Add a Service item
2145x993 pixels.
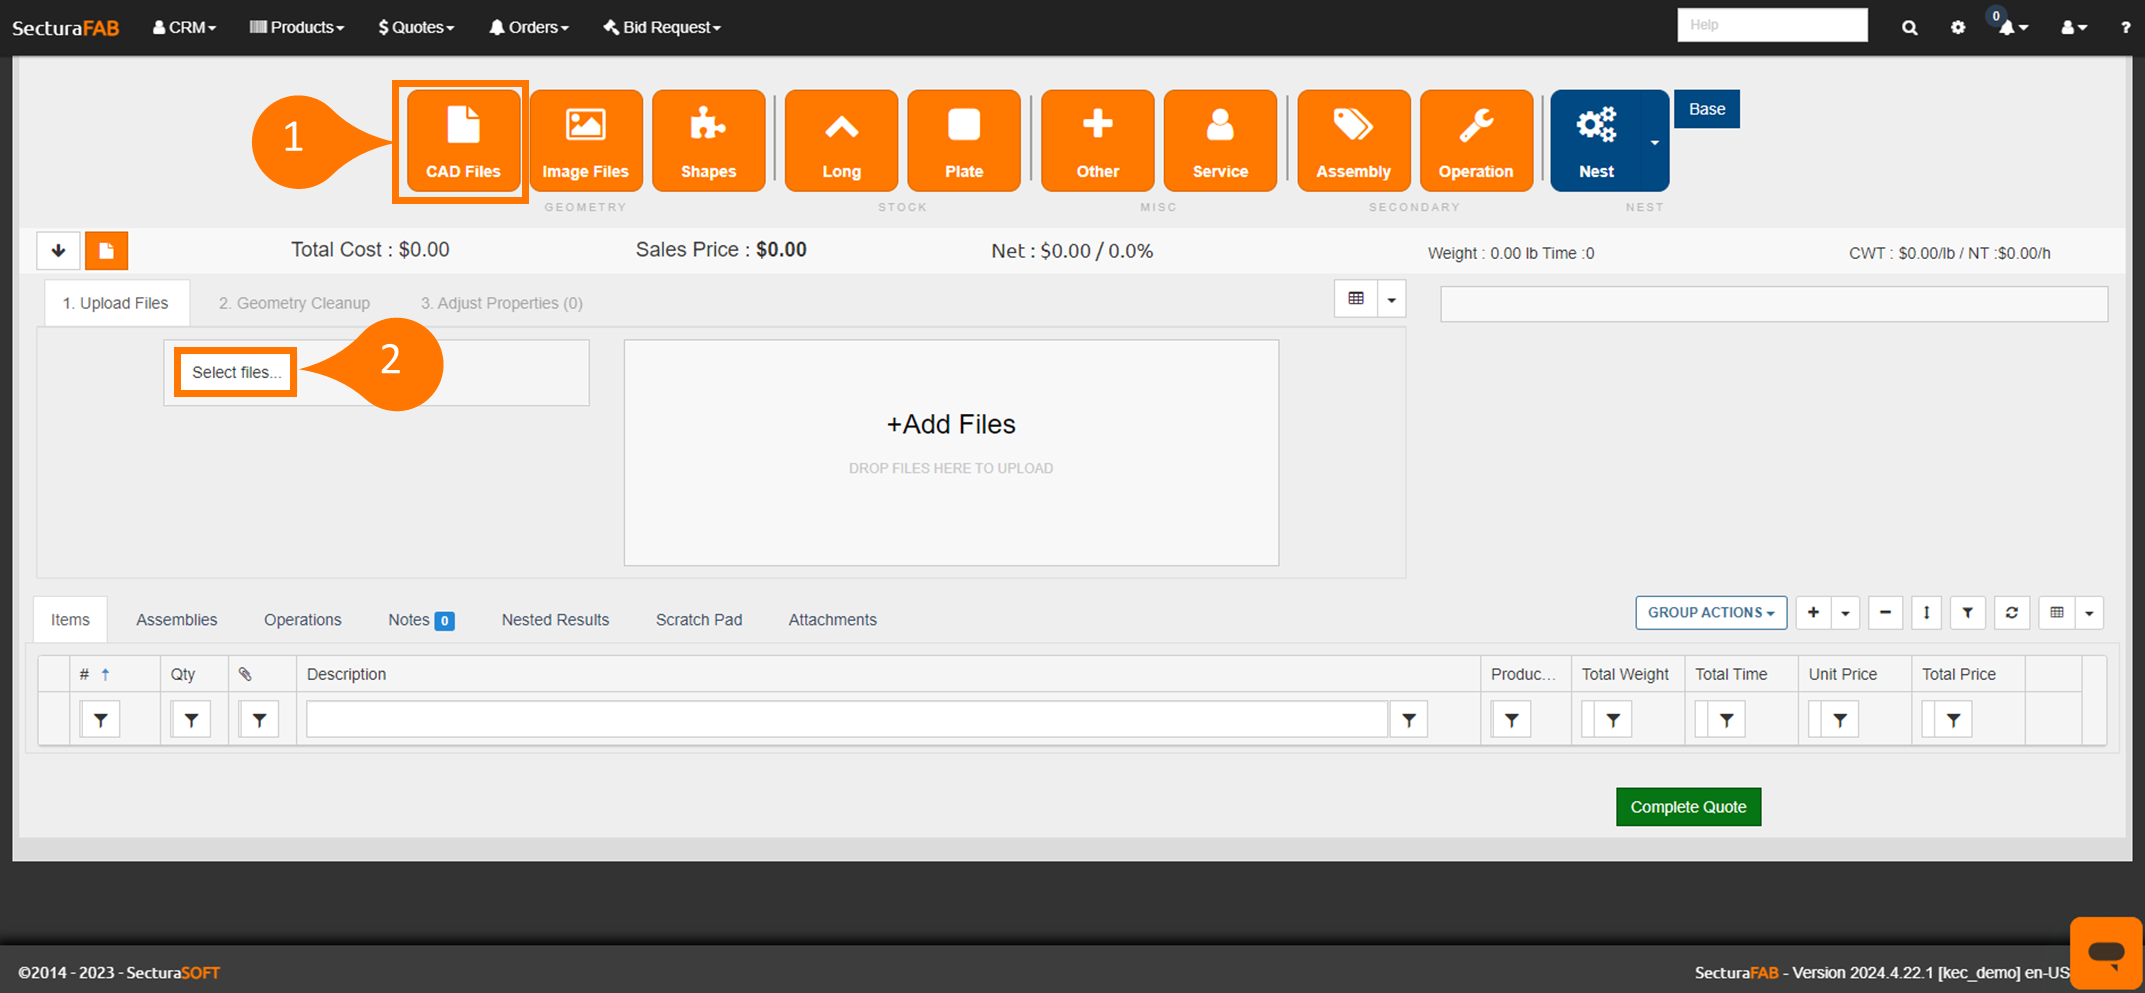(1219, 141)
